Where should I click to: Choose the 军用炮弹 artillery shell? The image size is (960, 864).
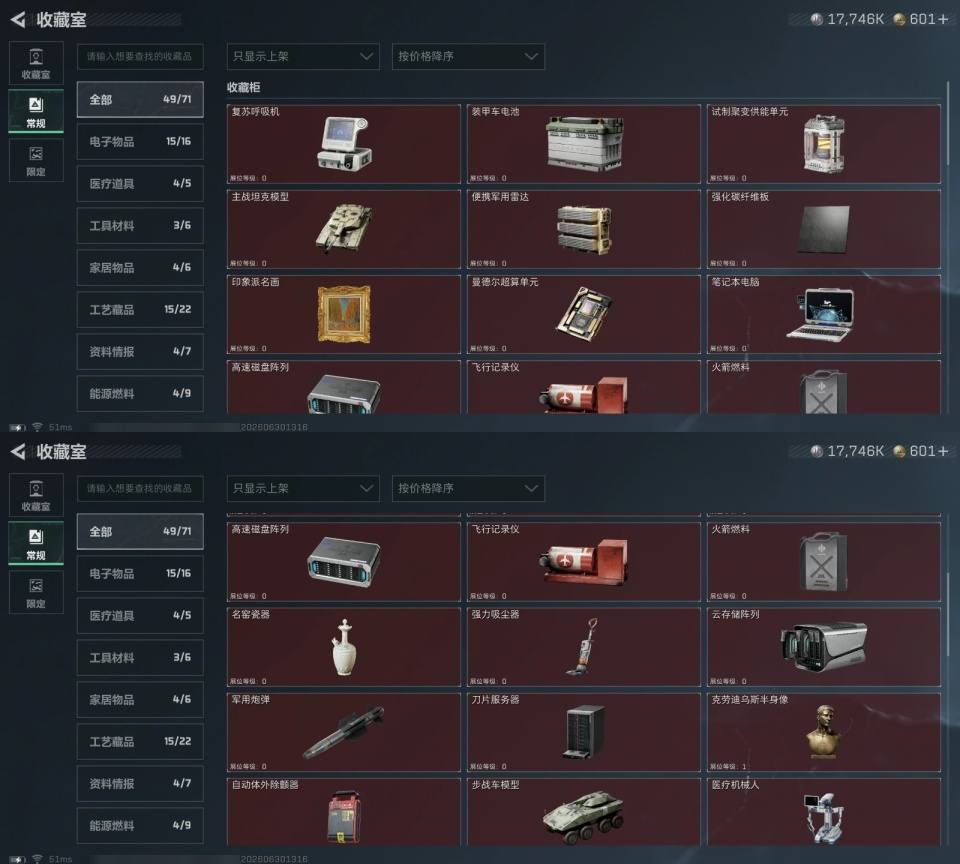[343, 732]
